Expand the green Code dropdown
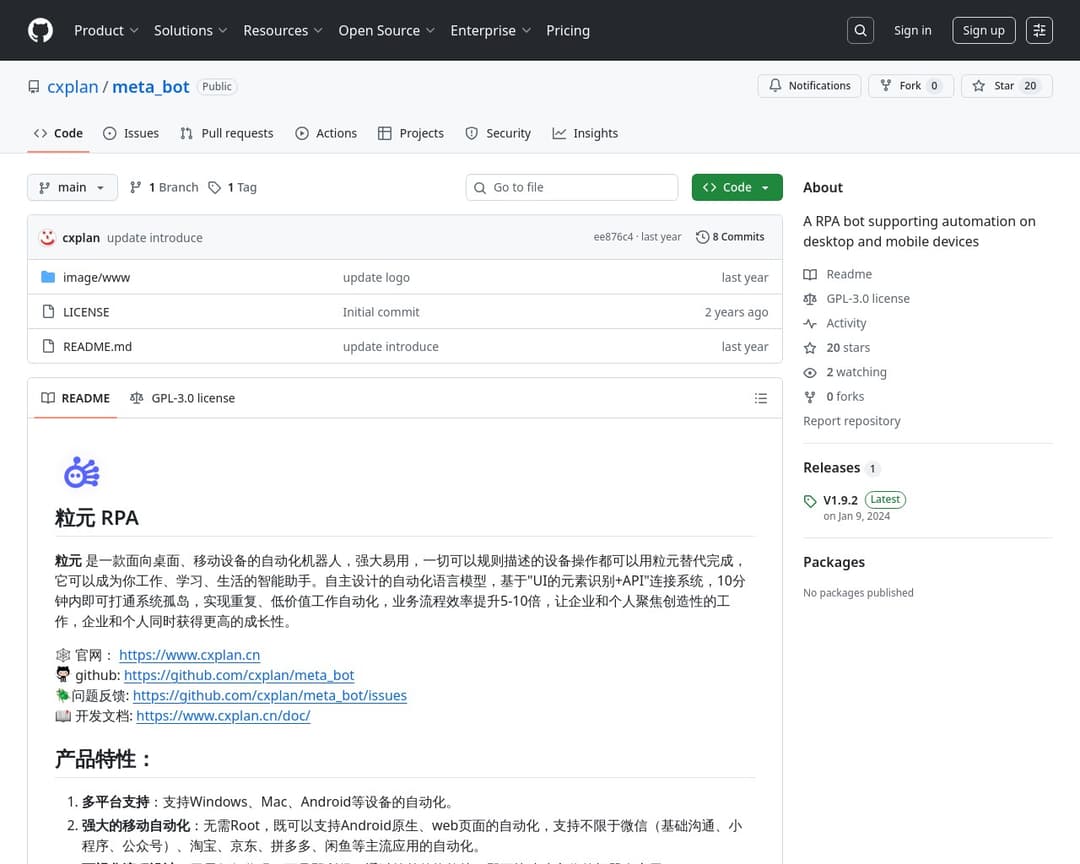 point(736,187)
